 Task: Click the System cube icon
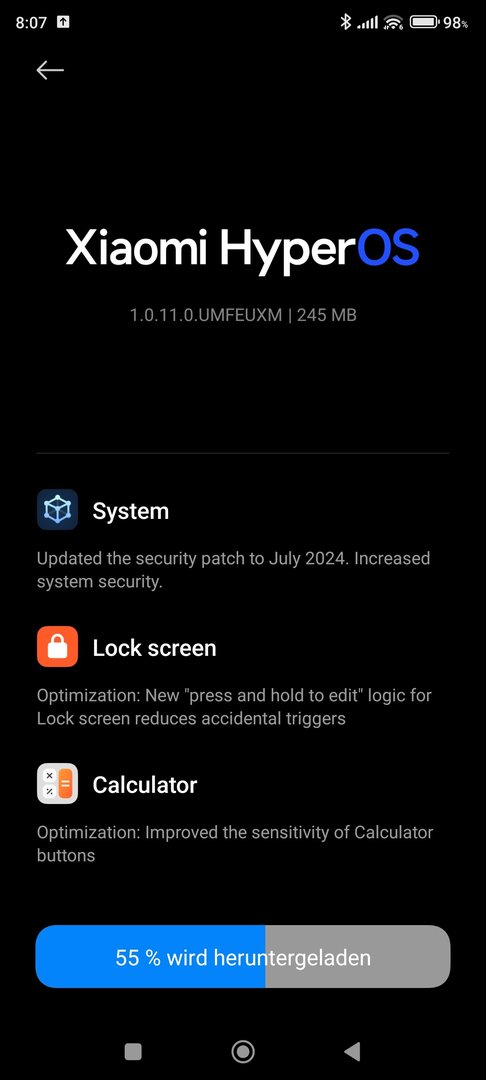point(57,510)
